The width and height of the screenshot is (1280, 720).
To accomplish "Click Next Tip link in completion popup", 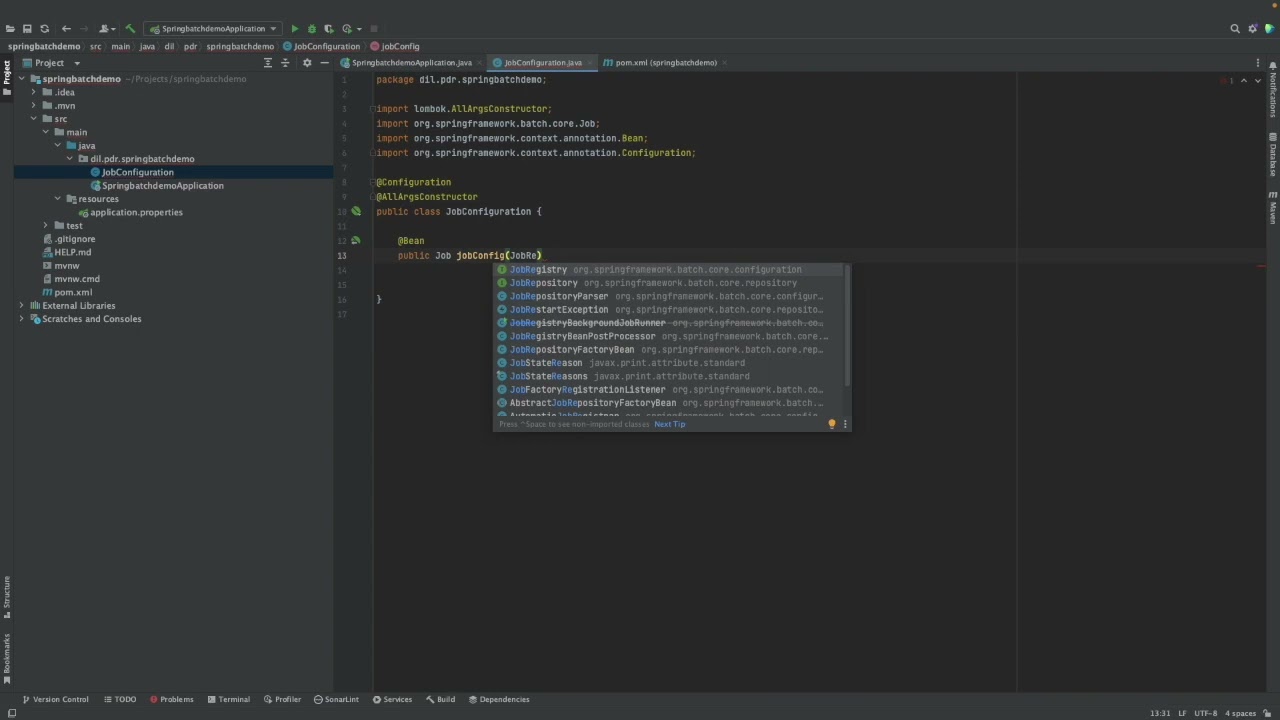I will (669, 424).
